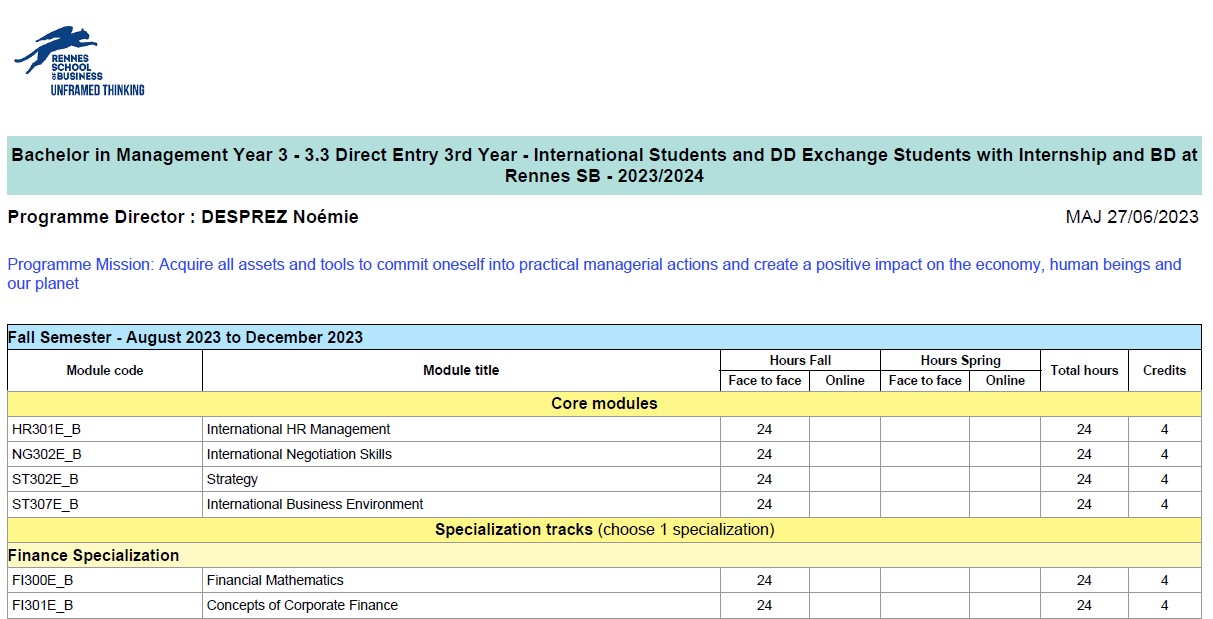Select module code HR301E_B
The height and width of the screenshot is (619, 1213).
[46, 429]
